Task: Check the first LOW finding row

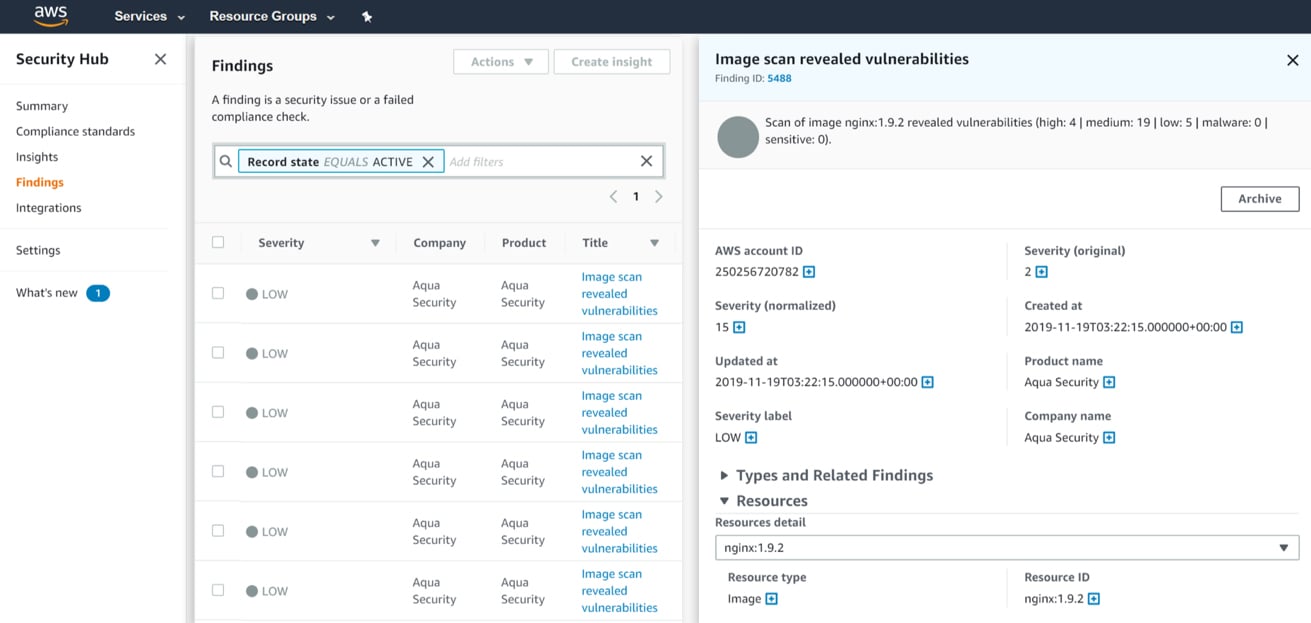Action: click(218, 293)
